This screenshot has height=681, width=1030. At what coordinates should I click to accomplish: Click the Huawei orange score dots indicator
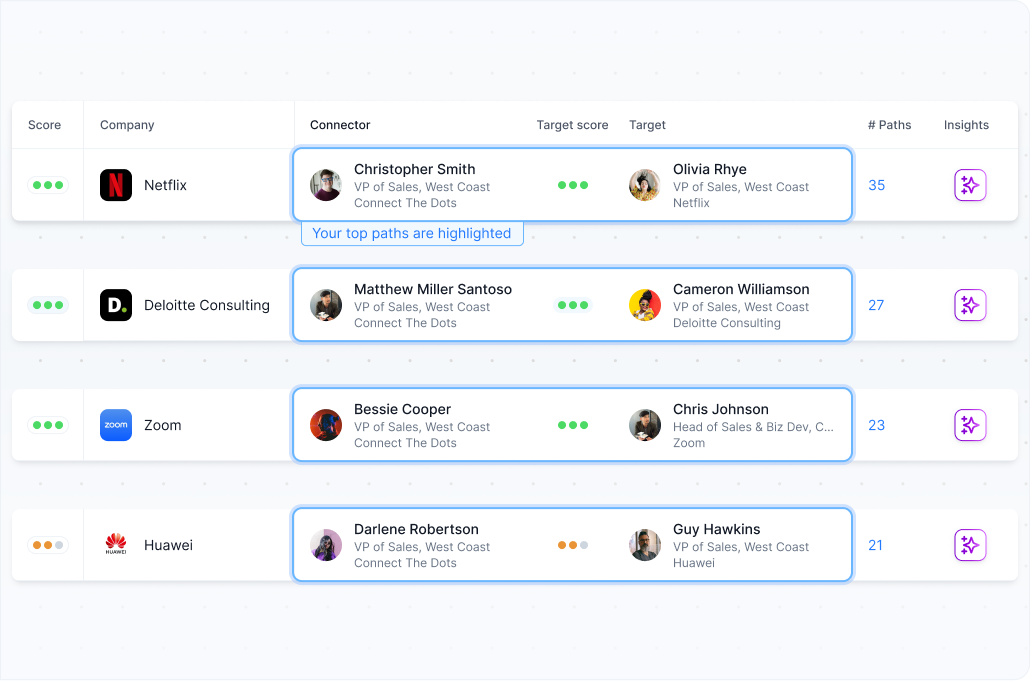tap(47, 545)
